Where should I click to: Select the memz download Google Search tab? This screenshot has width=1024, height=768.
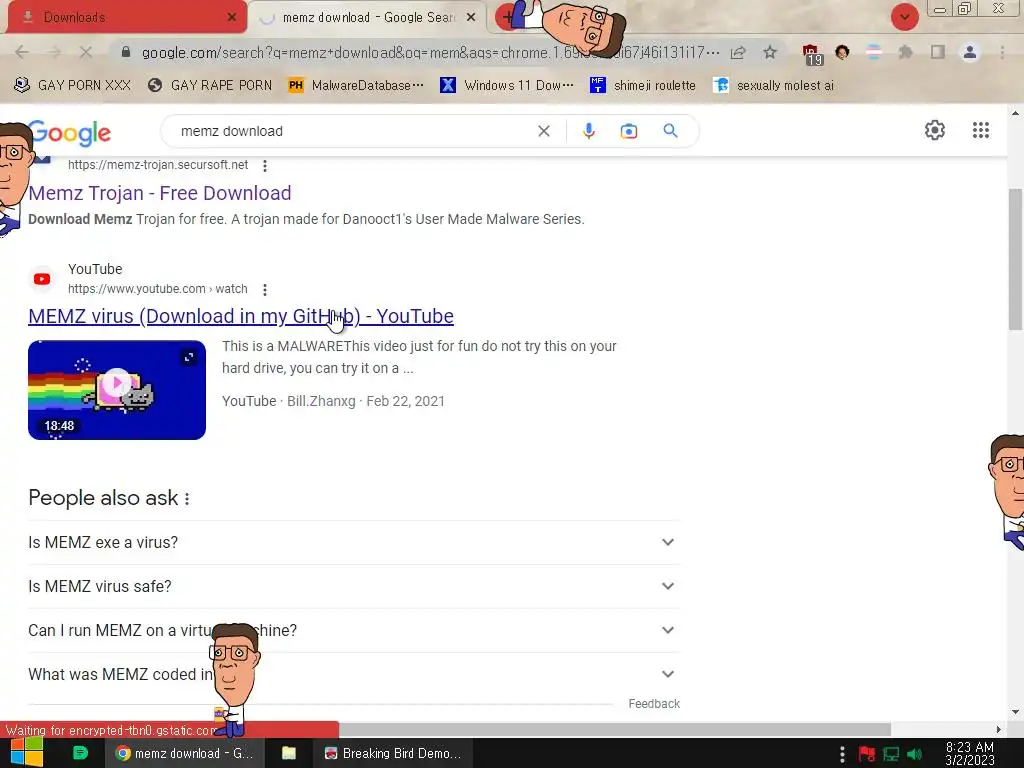[x=367, y=18]
